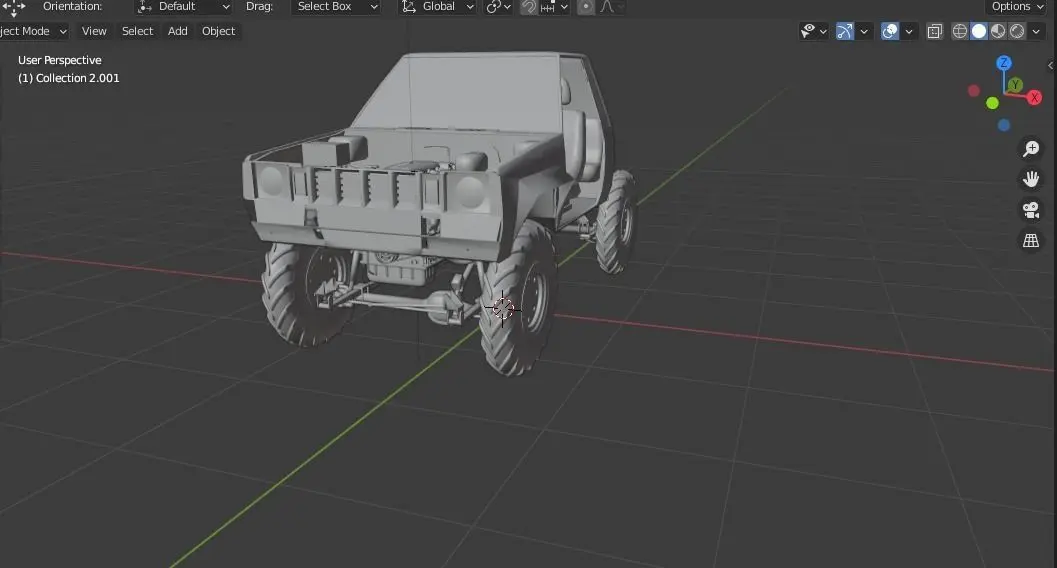Toggle the camera view icon
This screenshot has height=568, width=1057.
1031,210
